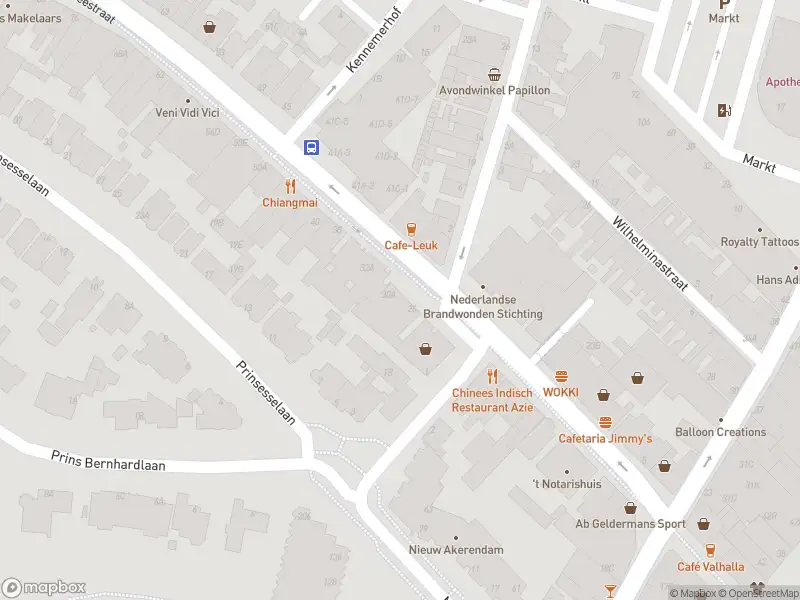Click the EV charging station icon near Markt
This screenshot has height=600, width=800.
point(724,110)
